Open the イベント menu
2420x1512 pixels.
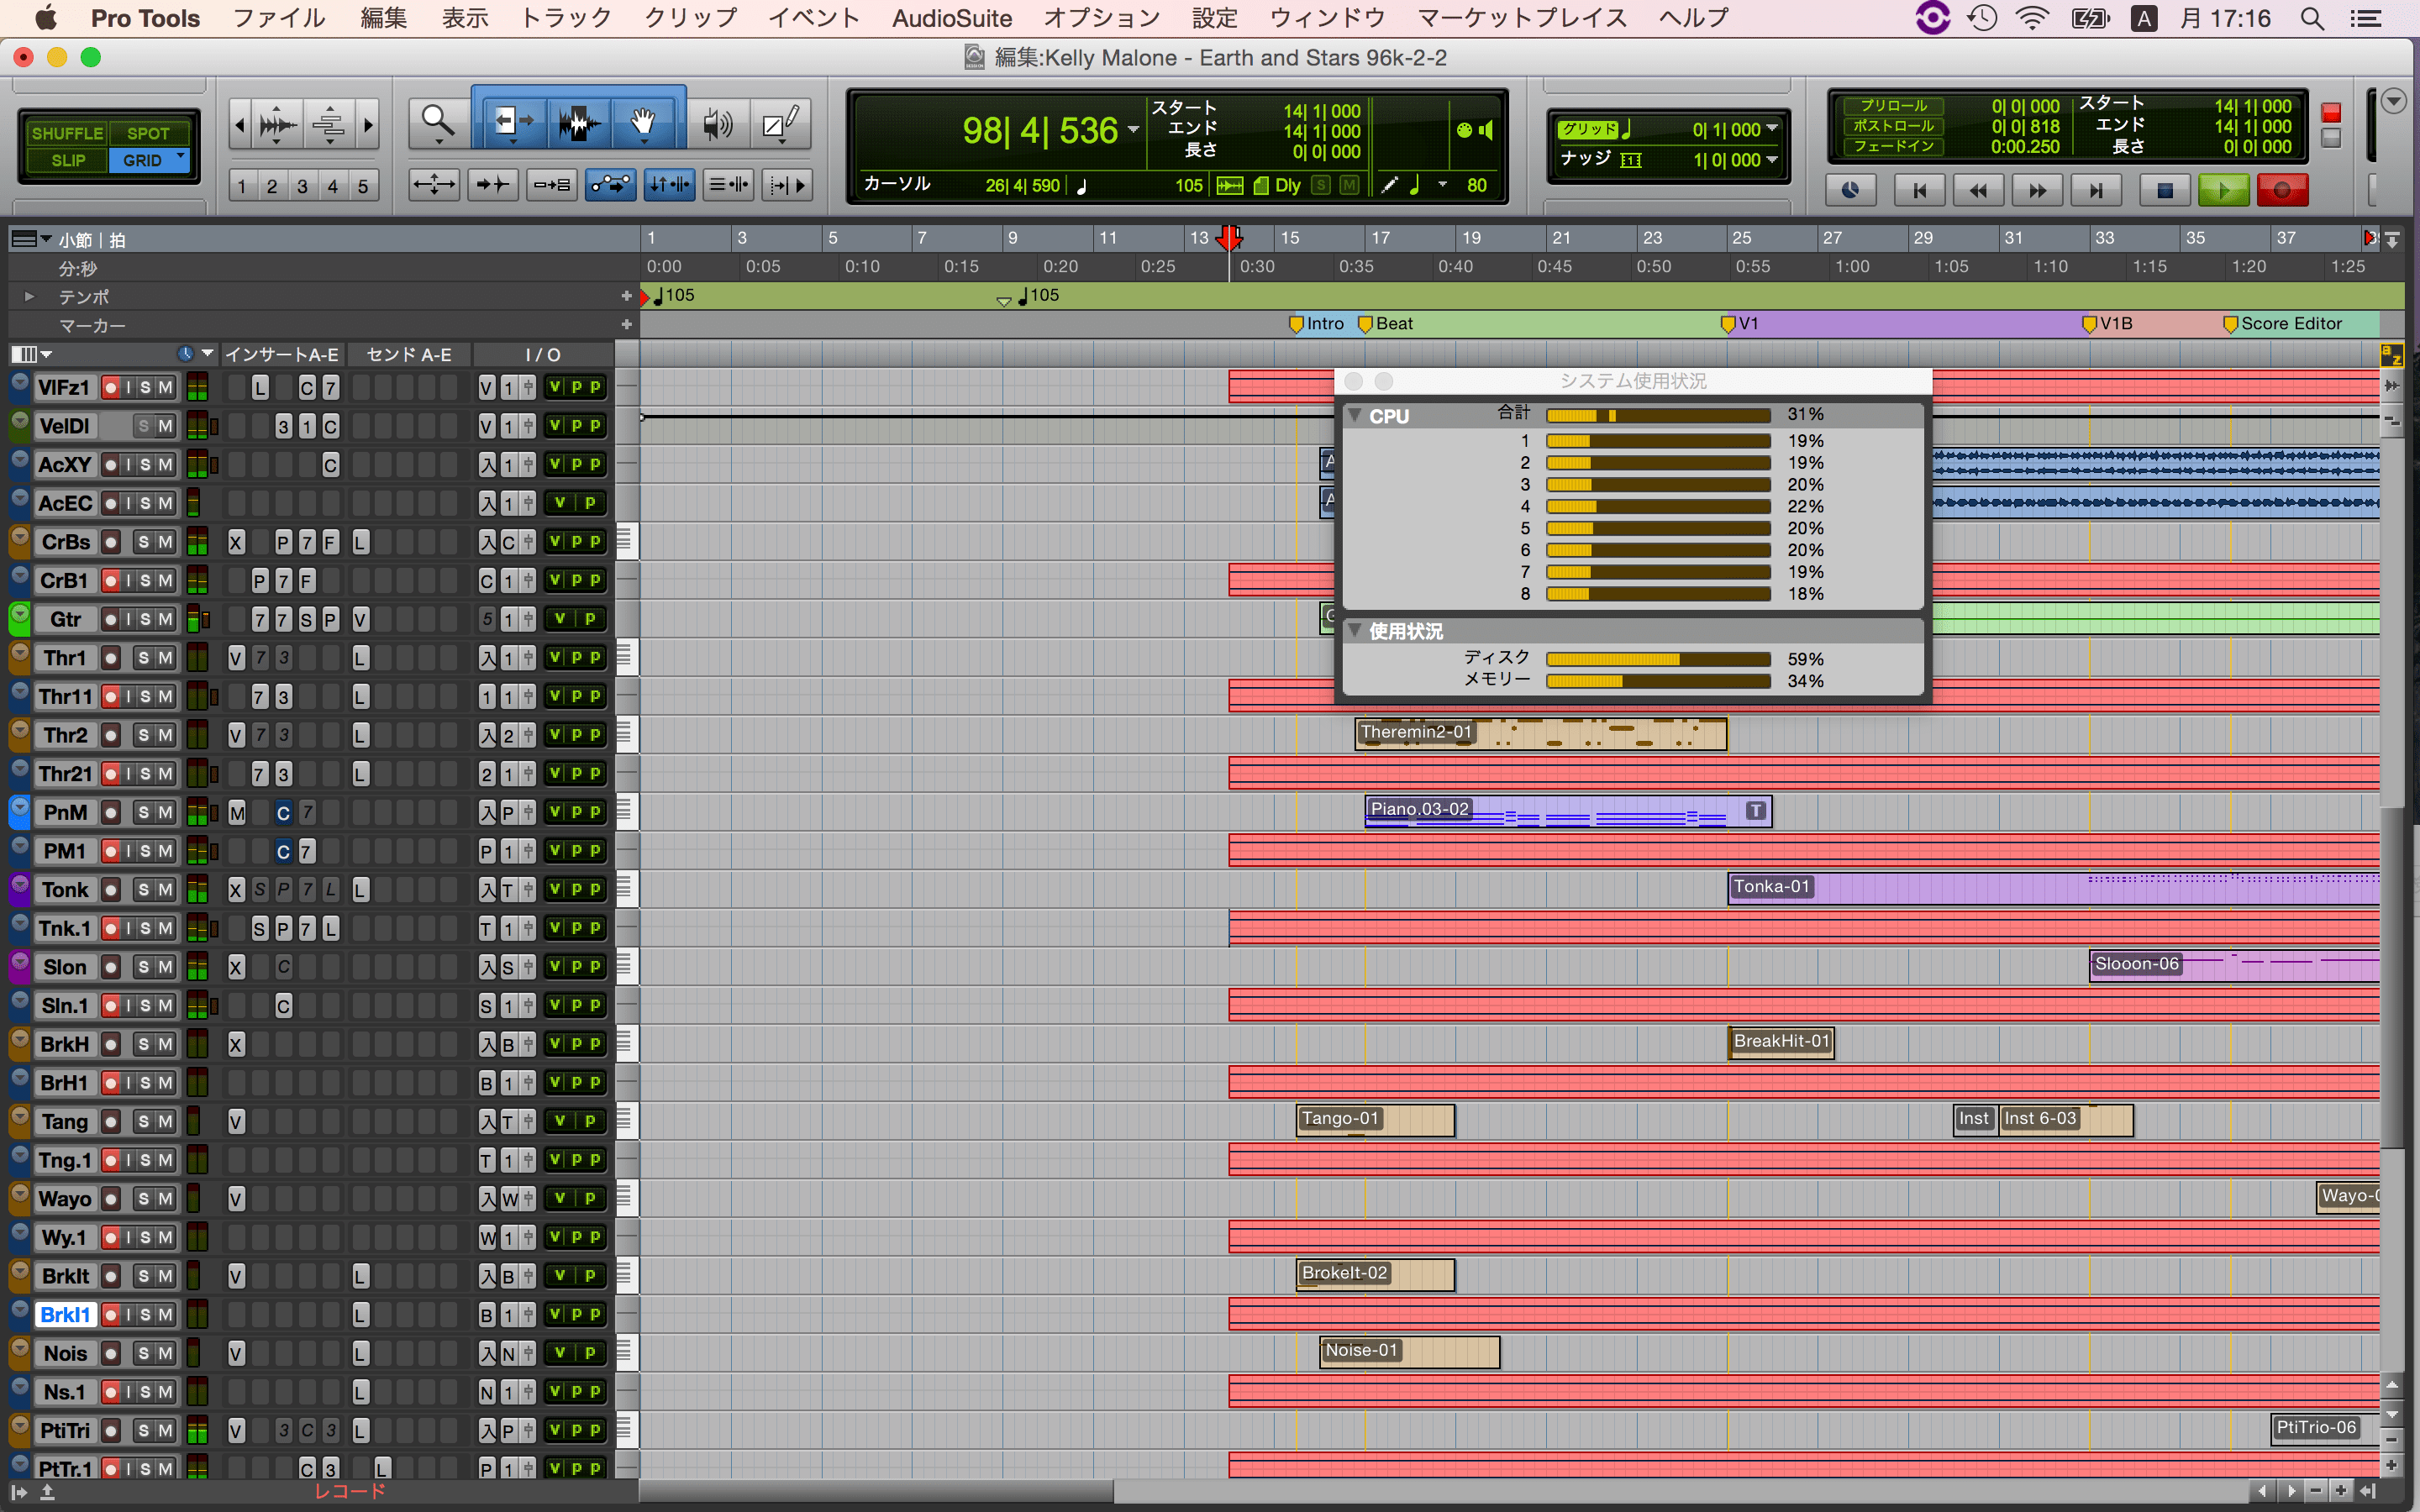point(813,18)
